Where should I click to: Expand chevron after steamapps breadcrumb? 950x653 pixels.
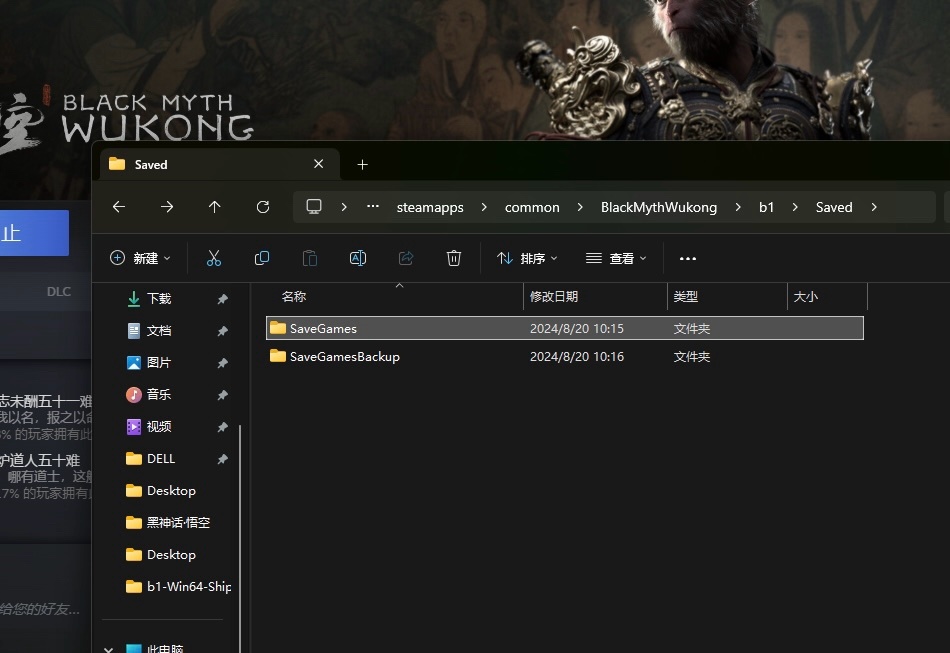(x=483, y=207)
